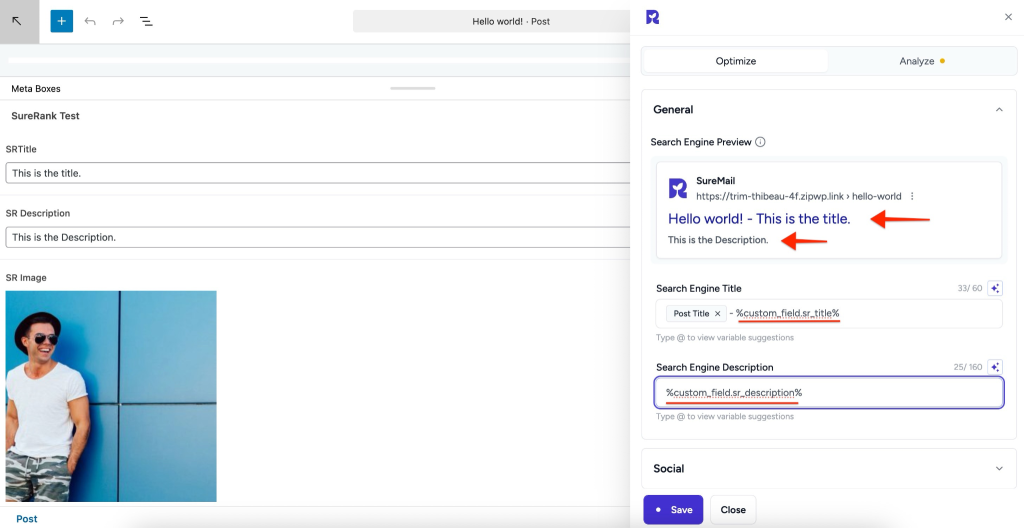Click the '33/ 60' character counter

click(x=968, y=288)
